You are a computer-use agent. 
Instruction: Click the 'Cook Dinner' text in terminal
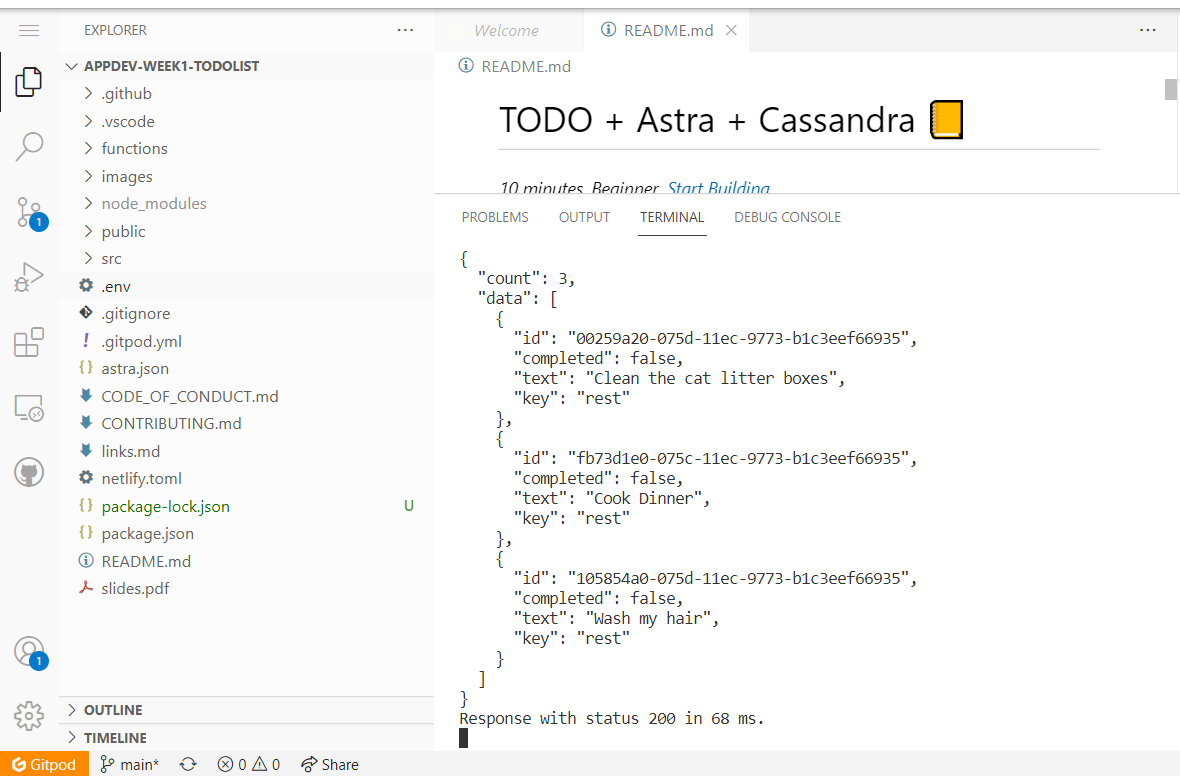pyautogui.click(x=643, y=498)
